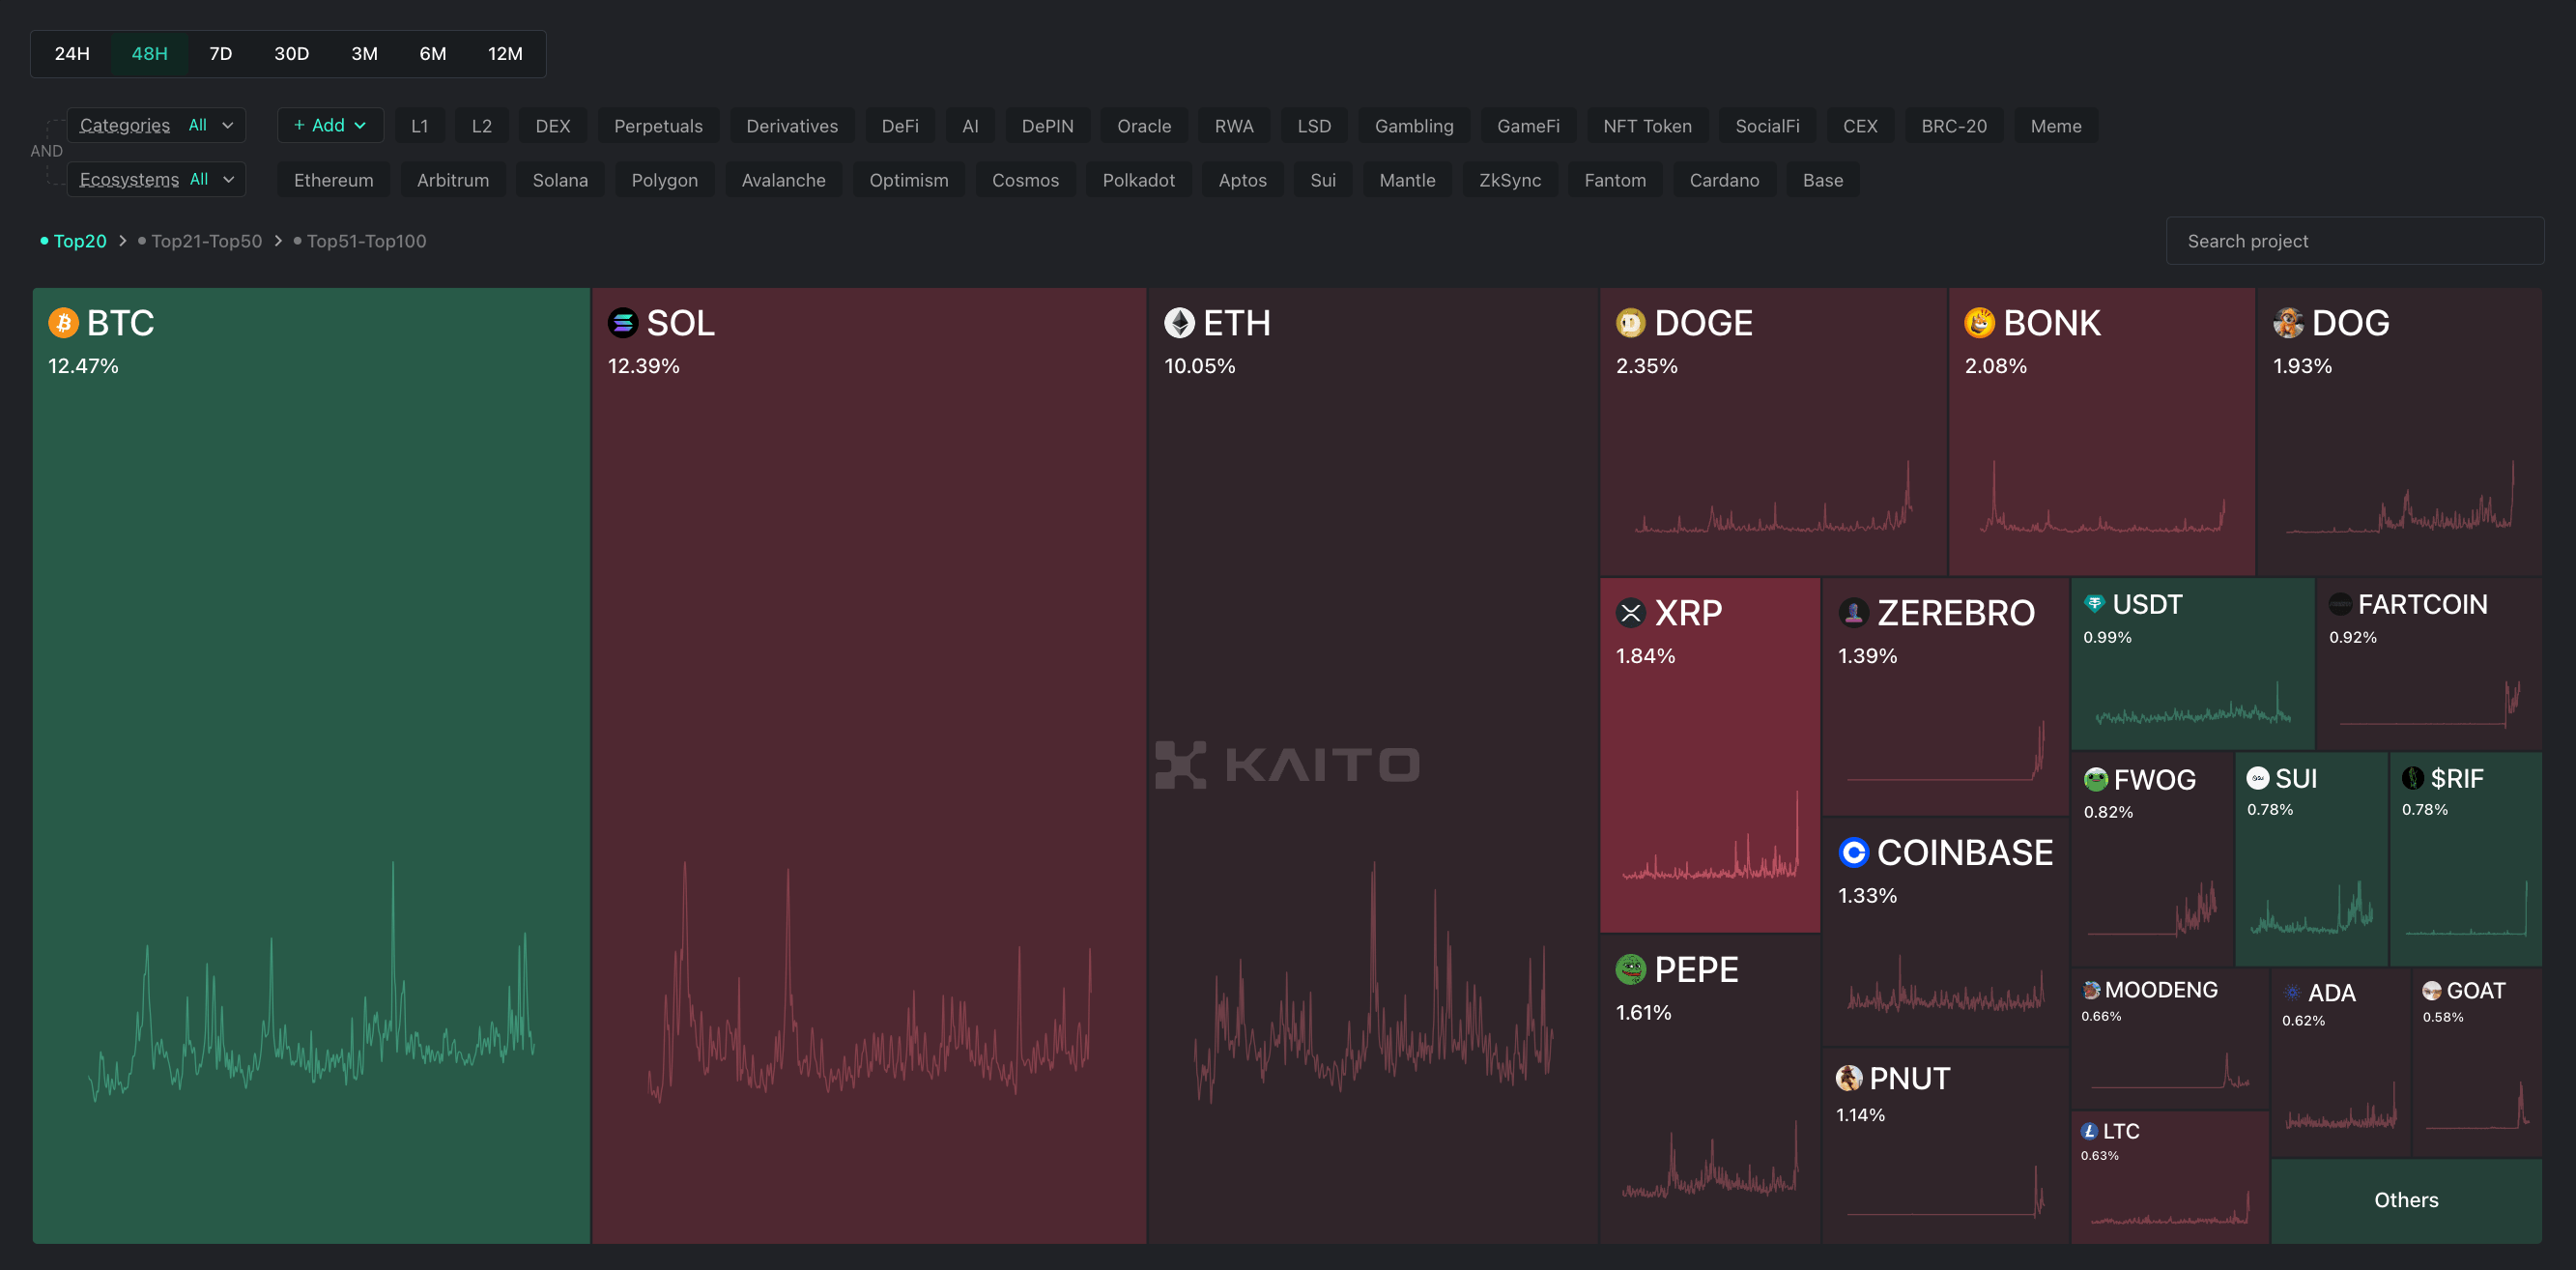Click the DOGE 2.35% value
Image resolution: width=2576 pixels, height=1270 pixels.
(x=1647, y=366)
